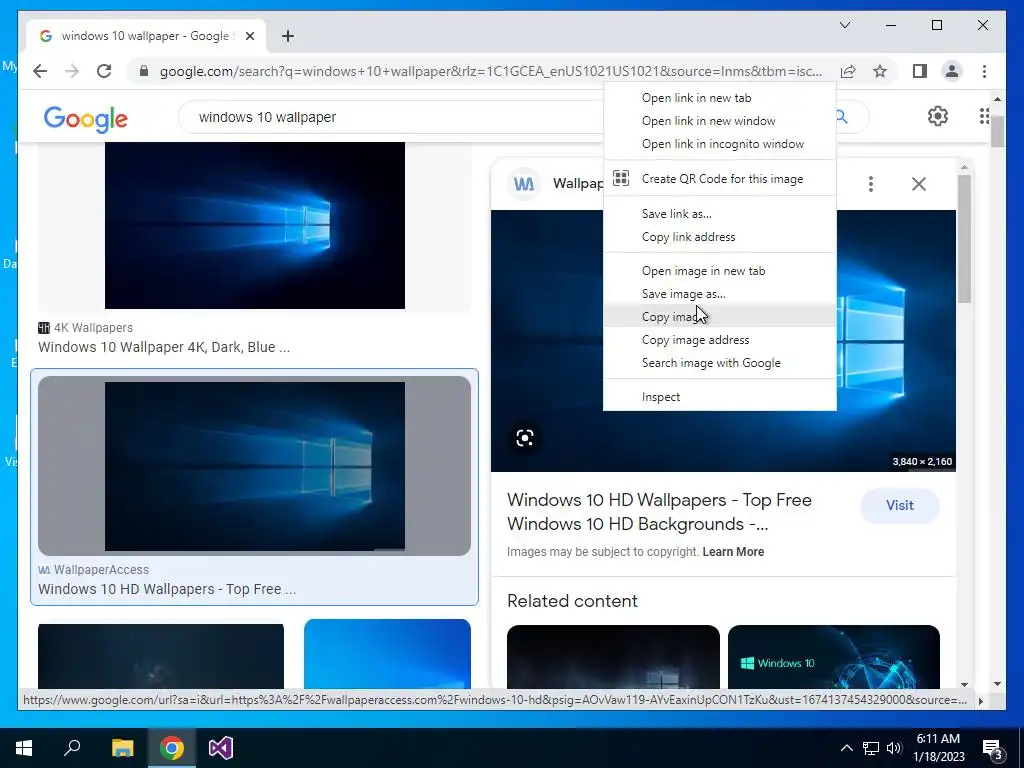Open Windows 10 HD Wallpapers preview title link

(660, 512)
